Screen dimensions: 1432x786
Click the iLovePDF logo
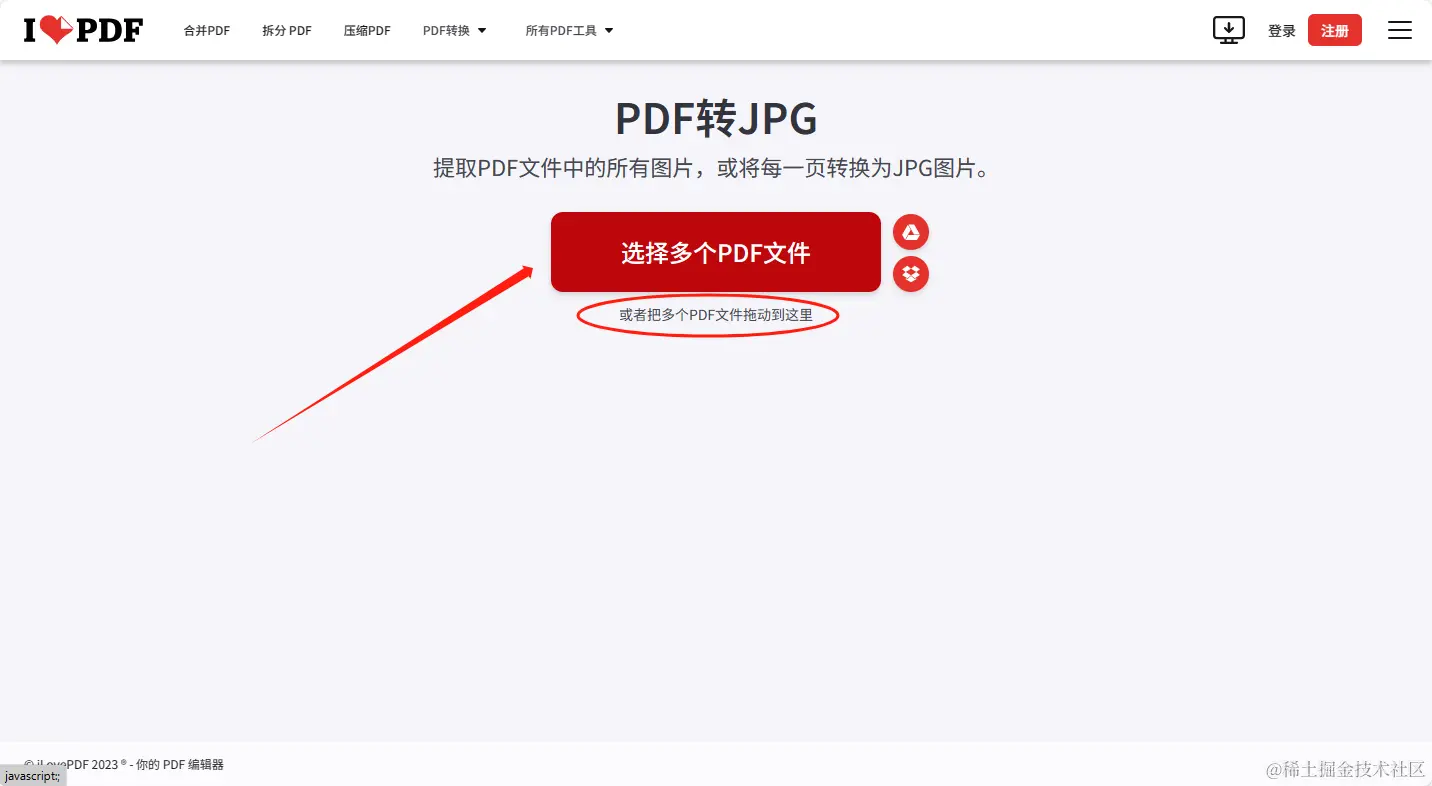click(83, 29)
